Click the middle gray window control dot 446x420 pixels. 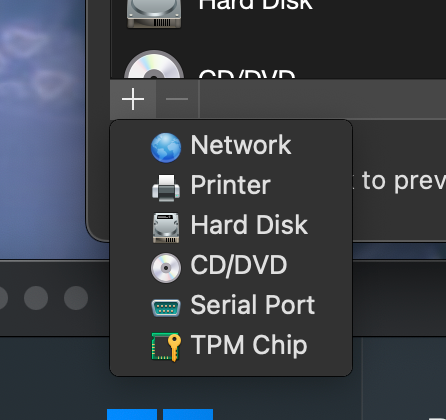click(36, 298)
